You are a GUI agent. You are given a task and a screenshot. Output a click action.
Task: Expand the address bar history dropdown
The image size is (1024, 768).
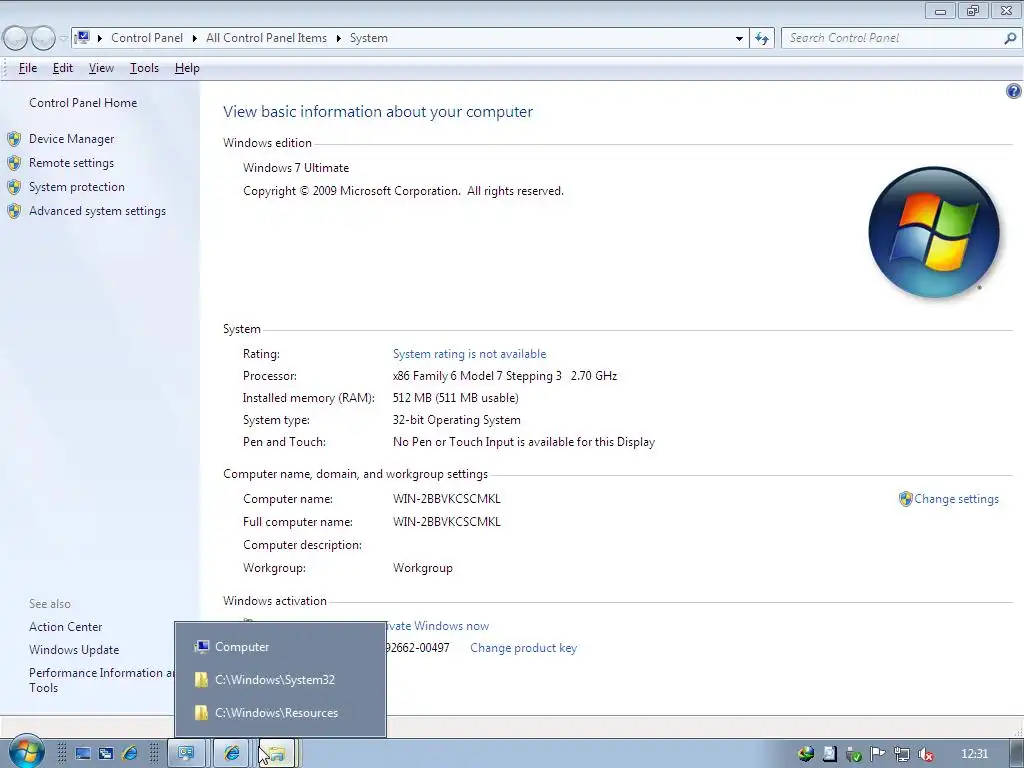point(739,39)
